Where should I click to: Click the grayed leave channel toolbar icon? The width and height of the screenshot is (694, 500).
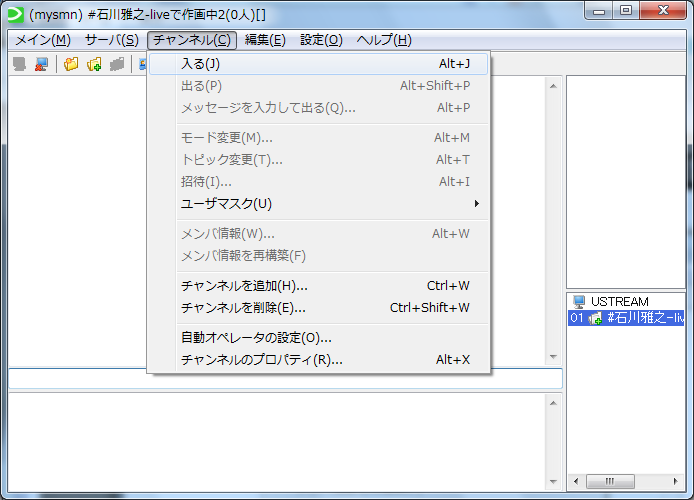[x=117, y=64]
